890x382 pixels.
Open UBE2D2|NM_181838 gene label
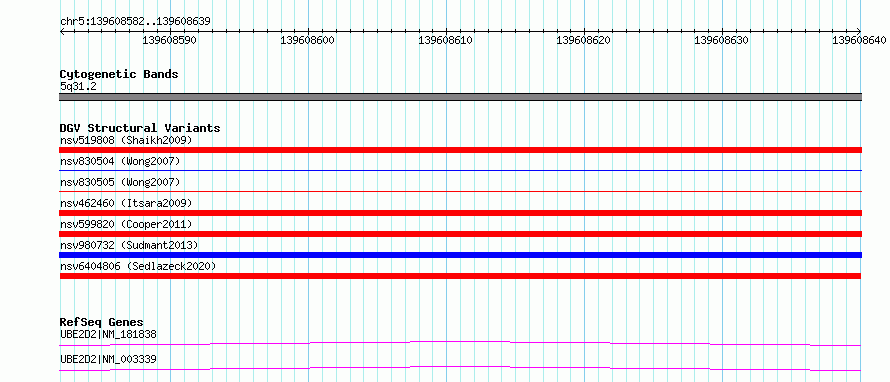point(108,334)
